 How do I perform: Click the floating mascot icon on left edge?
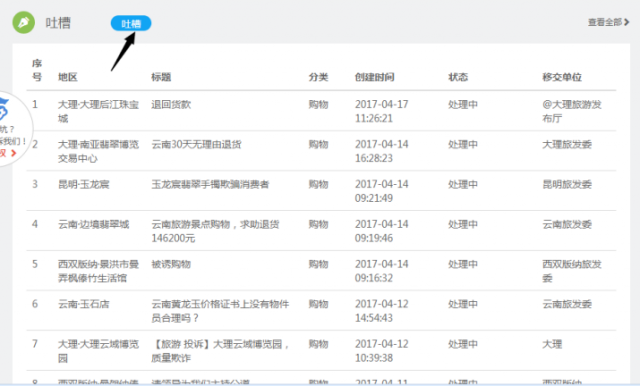pyautogui.click(x=3, y=109)
